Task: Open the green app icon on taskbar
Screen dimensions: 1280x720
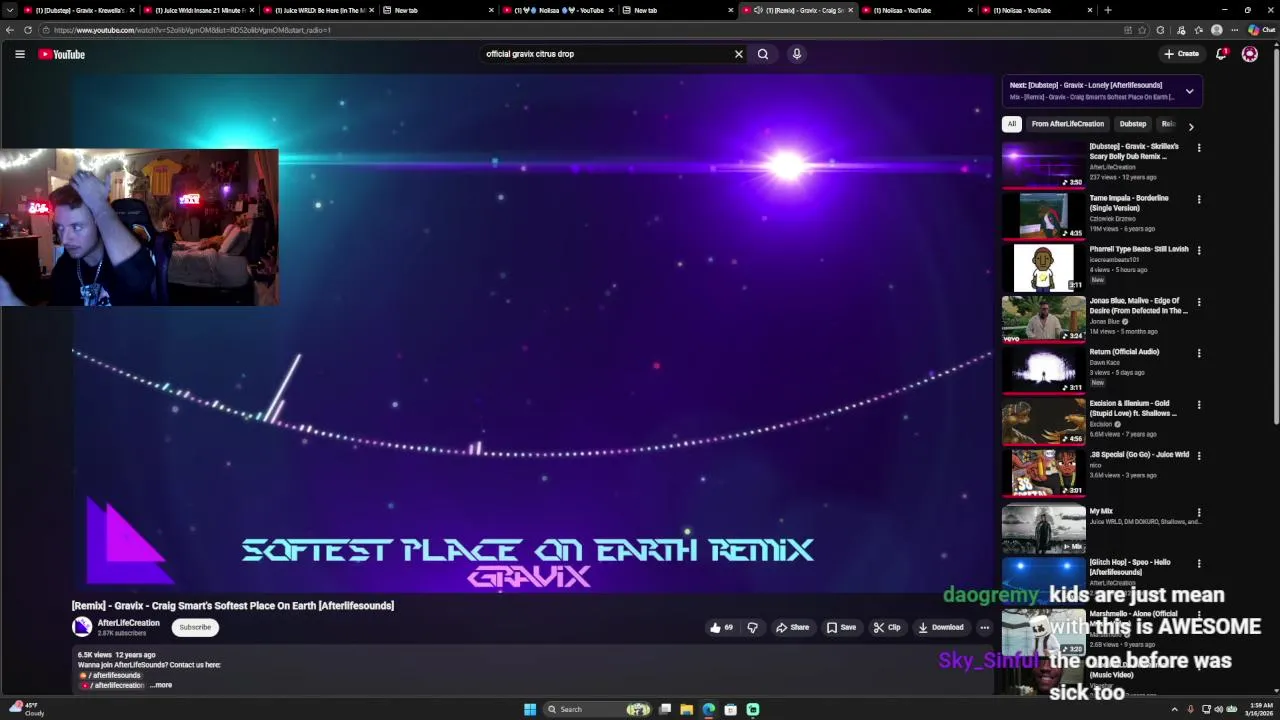Action: (x=753, y=709)
